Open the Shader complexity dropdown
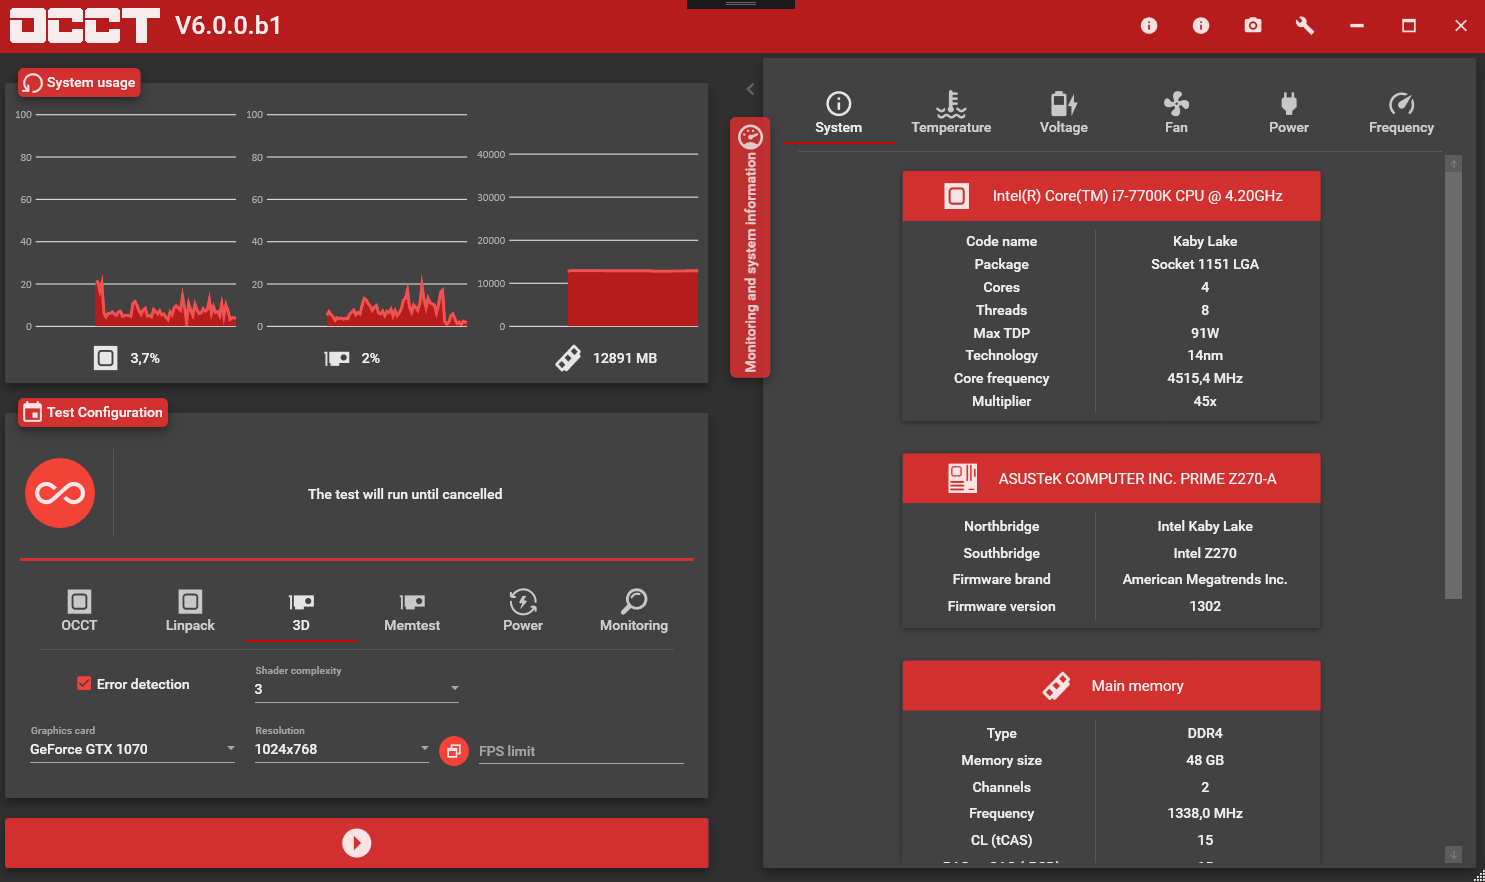The image size is (1485, 882). tap(356, 689)
